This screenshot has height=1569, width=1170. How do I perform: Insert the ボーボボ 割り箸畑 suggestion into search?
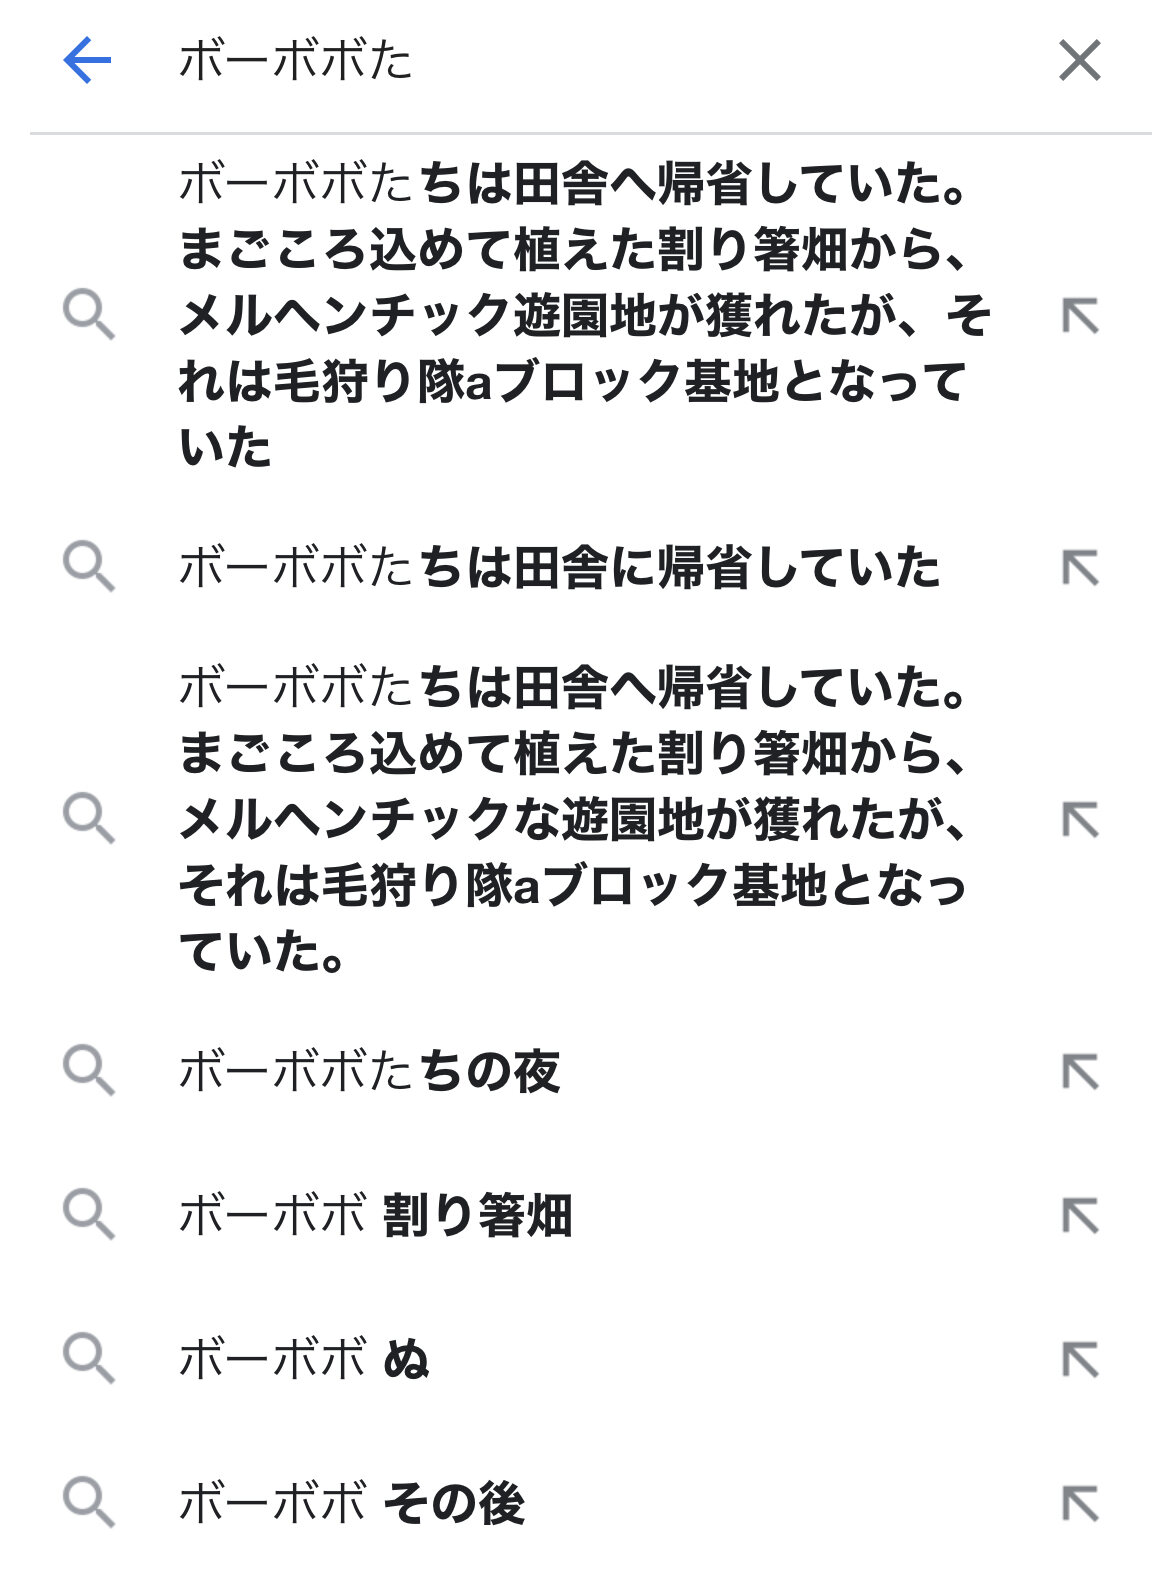[1079, 1216]
